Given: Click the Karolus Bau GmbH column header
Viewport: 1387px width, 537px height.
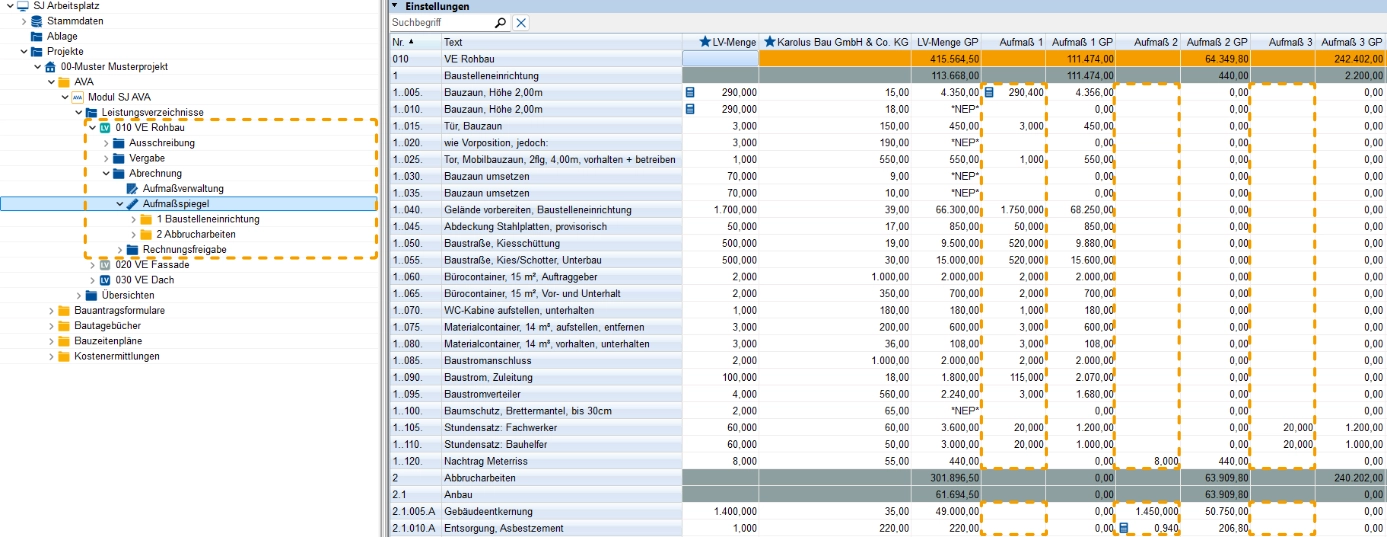Looking at the screenshot, I should click(x=835, y=42).
